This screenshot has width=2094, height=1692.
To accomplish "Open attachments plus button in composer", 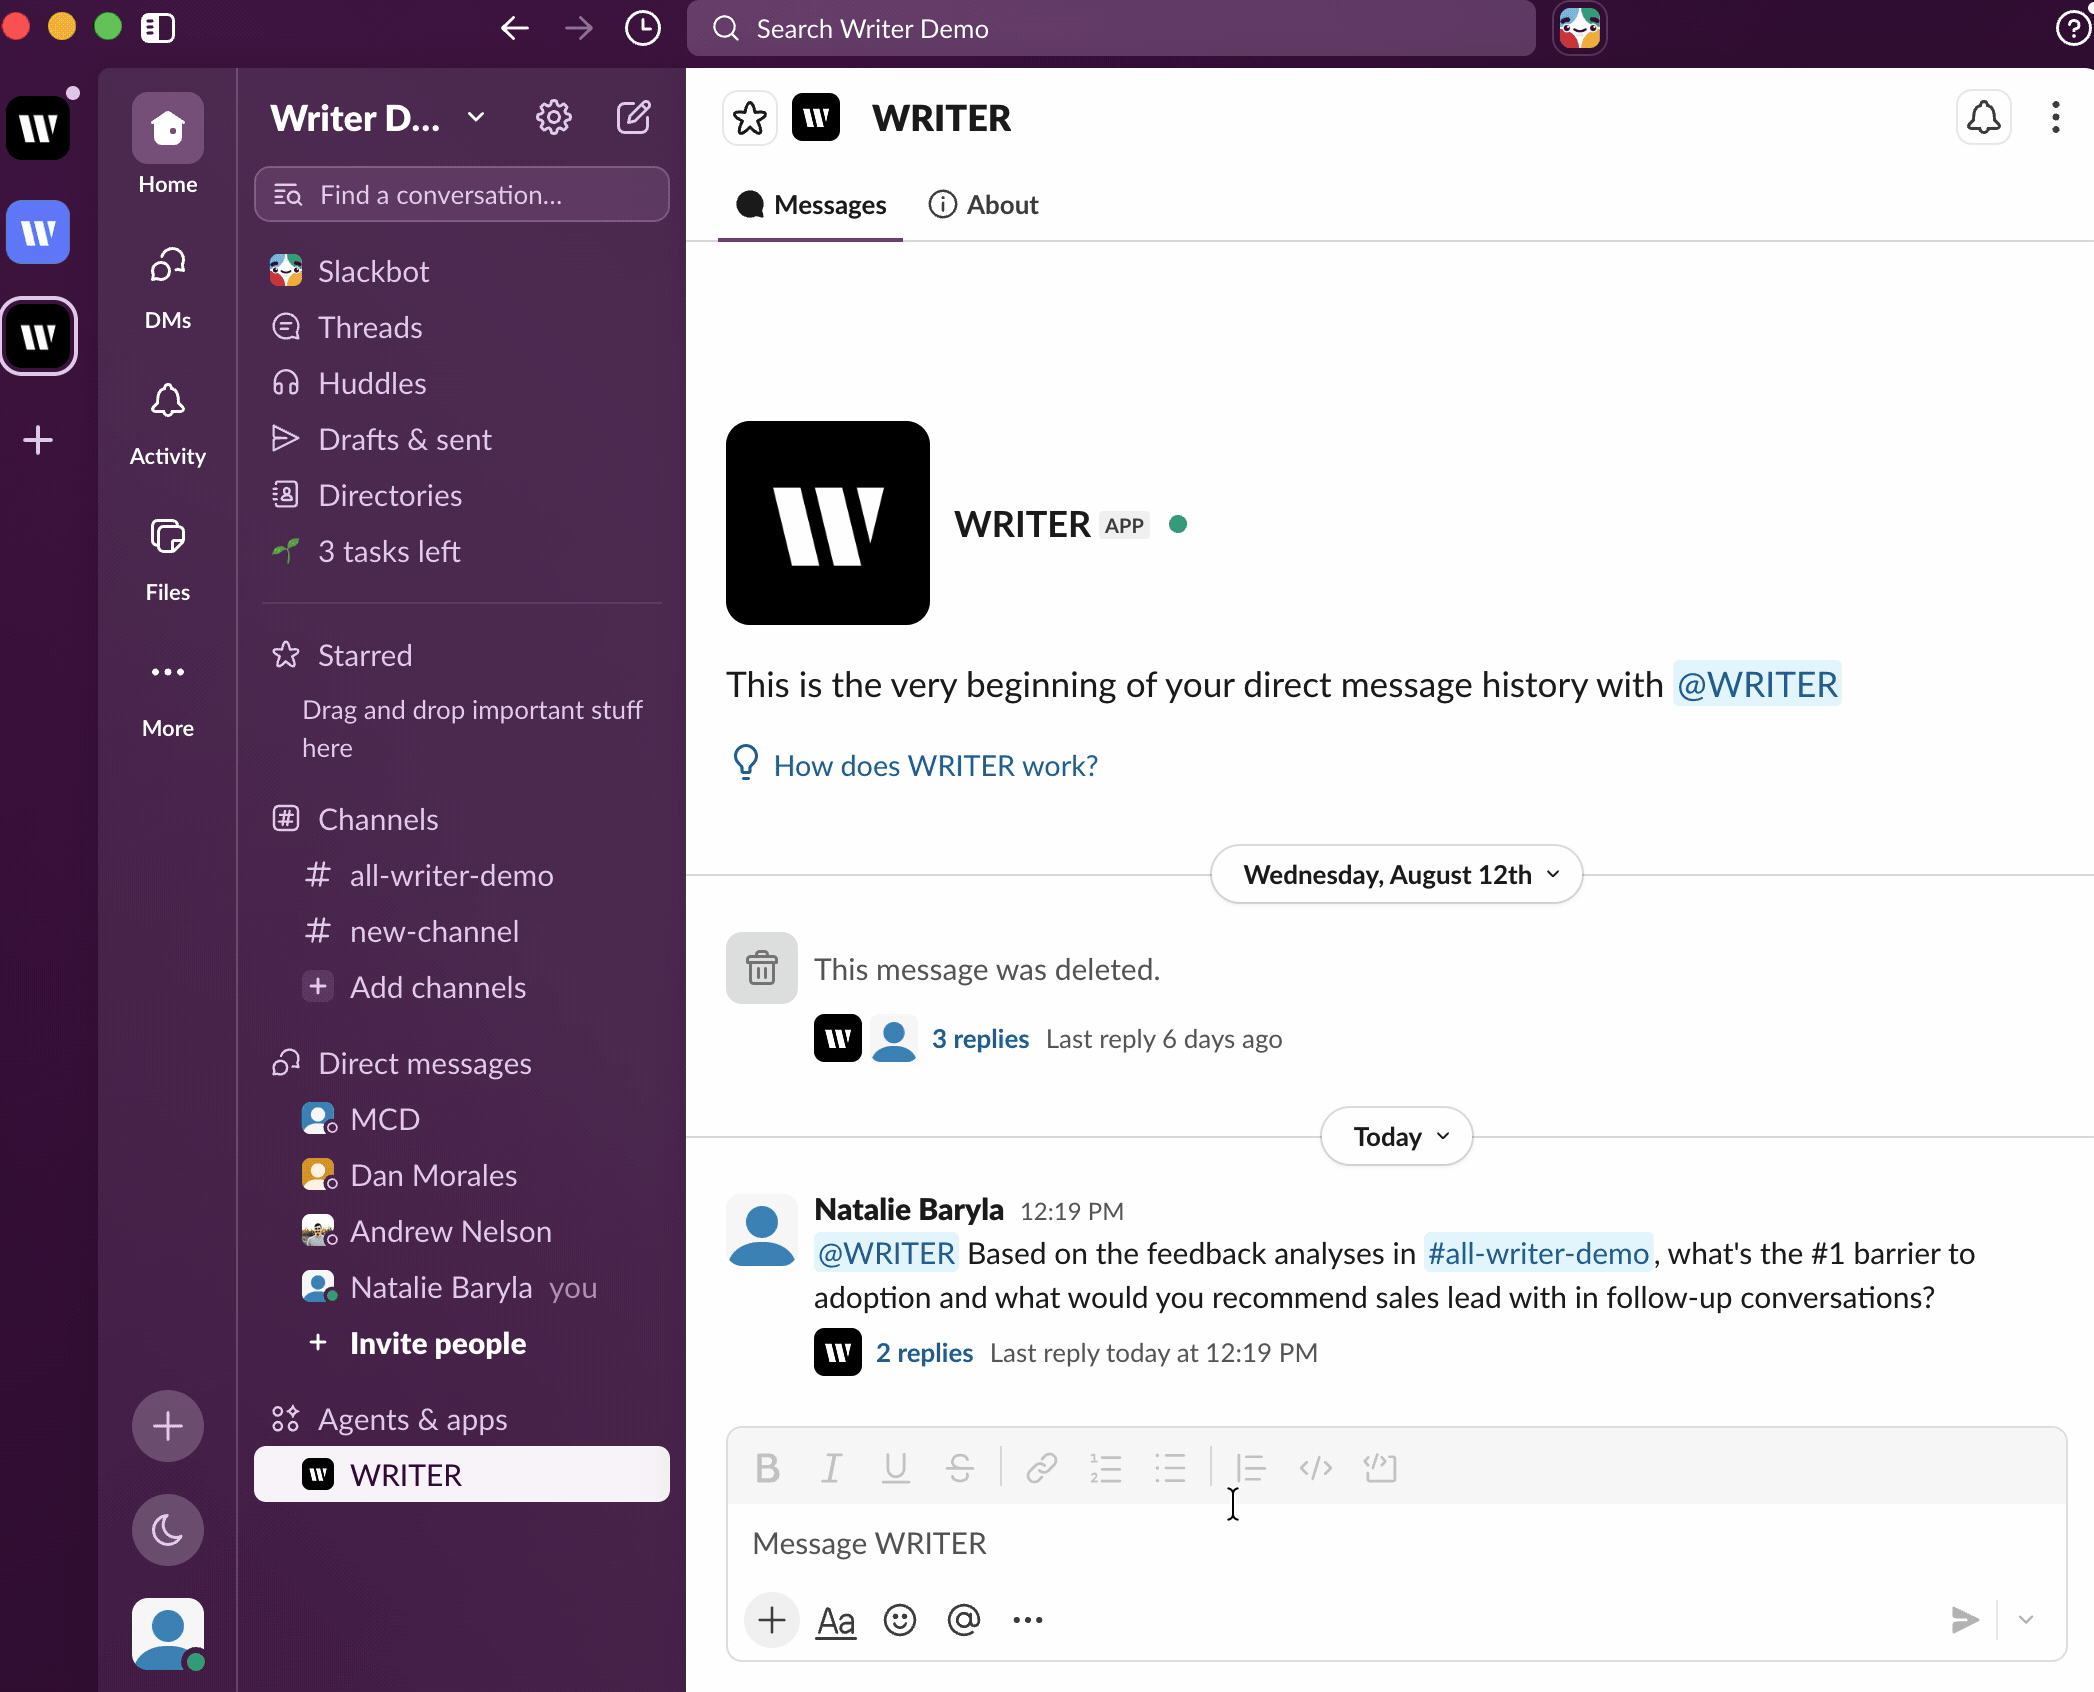I will click(771, 1620).
